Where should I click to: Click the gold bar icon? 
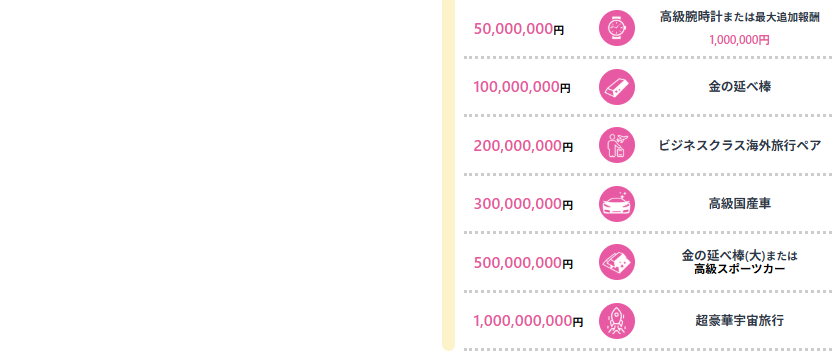(x=617, y=87)
